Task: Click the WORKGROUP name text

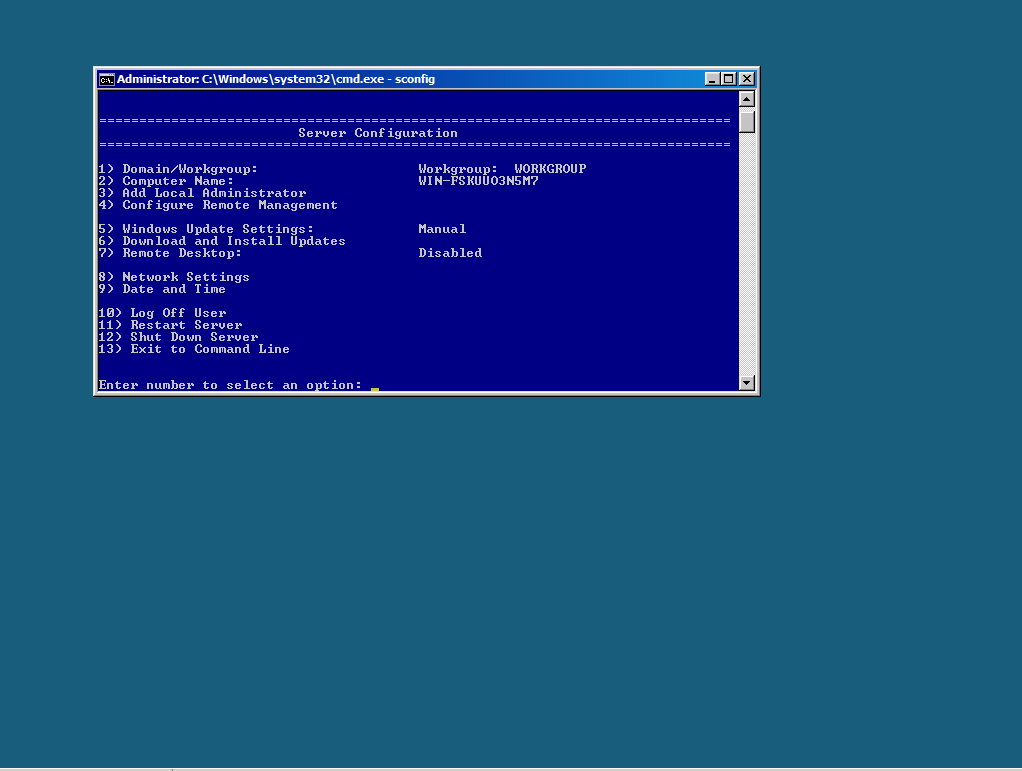Action: [x=550, y=169]
